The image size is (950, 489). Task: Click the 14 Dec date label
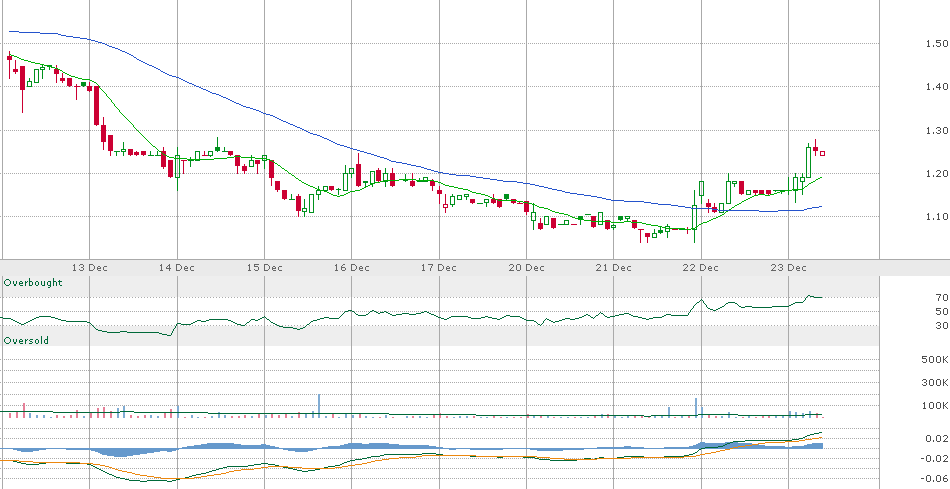(178, 267)
